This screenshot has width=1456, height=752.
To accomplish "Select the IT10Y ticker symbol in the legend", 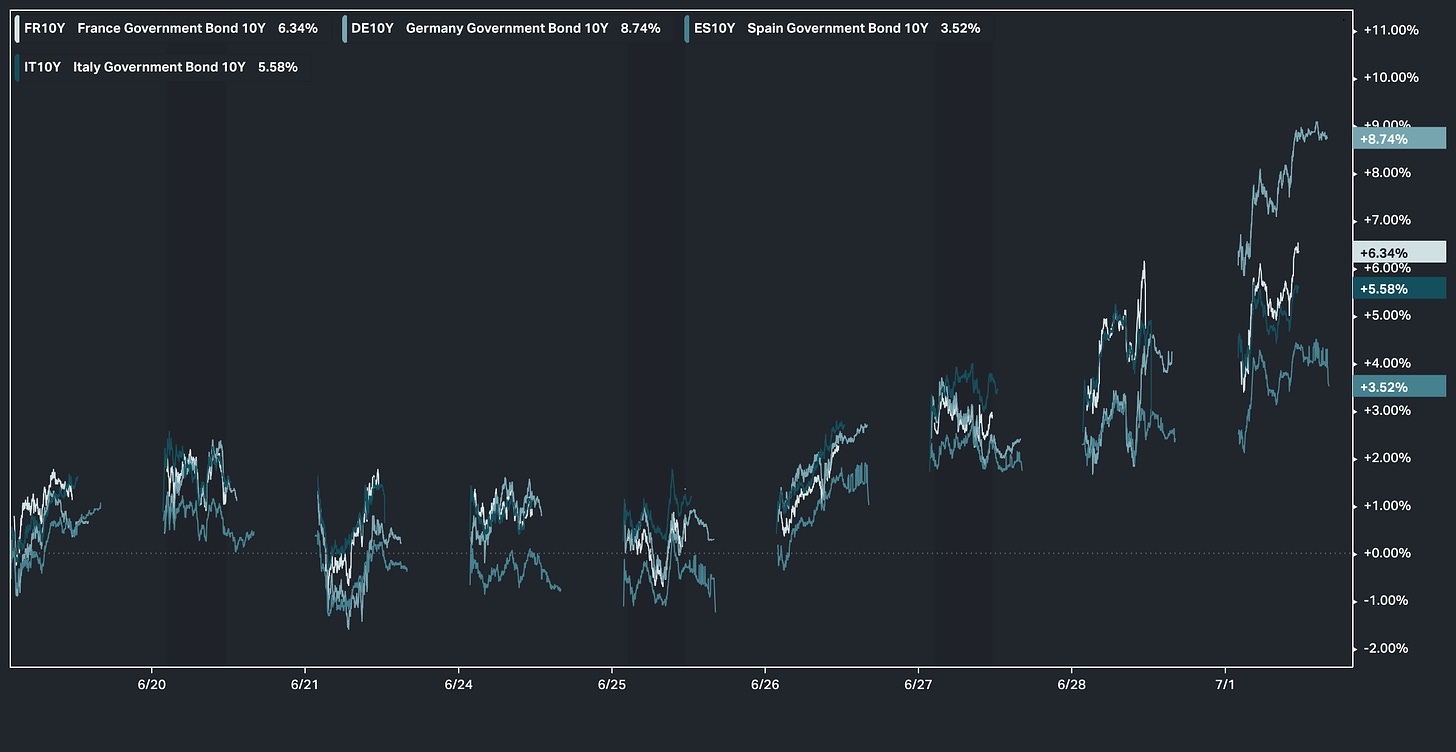I will (x=43, y=67).
